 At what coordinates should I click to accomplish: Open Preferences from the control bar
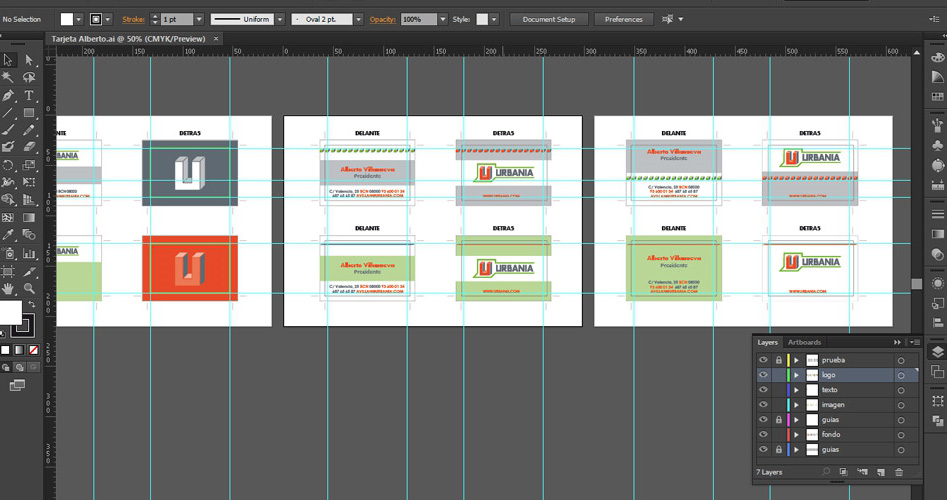click(x=623, y=19)
